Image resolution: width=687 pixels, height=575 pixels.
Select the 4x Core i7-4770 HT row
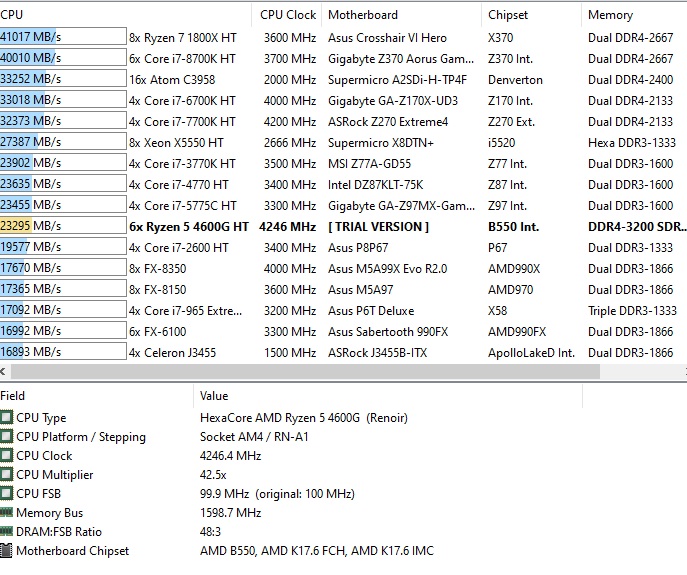pyautogui.click(x=344, y=185)
